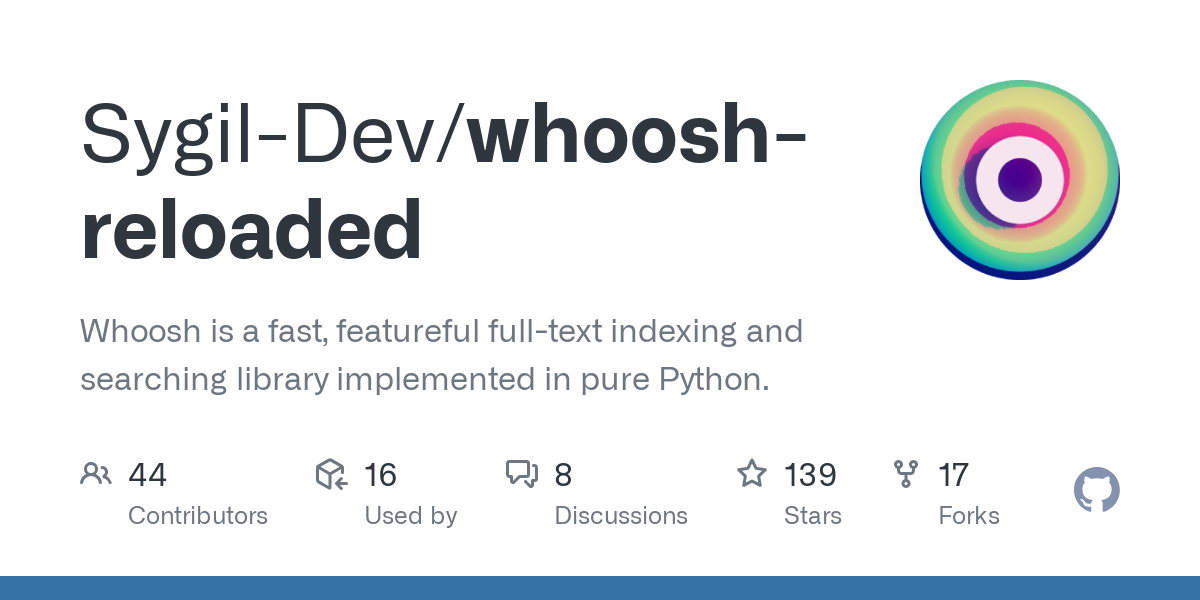The image size is (1200, 600).
Task: Click the blue bottom language bar
Action: pyautogui.click(x=600, y=588)
